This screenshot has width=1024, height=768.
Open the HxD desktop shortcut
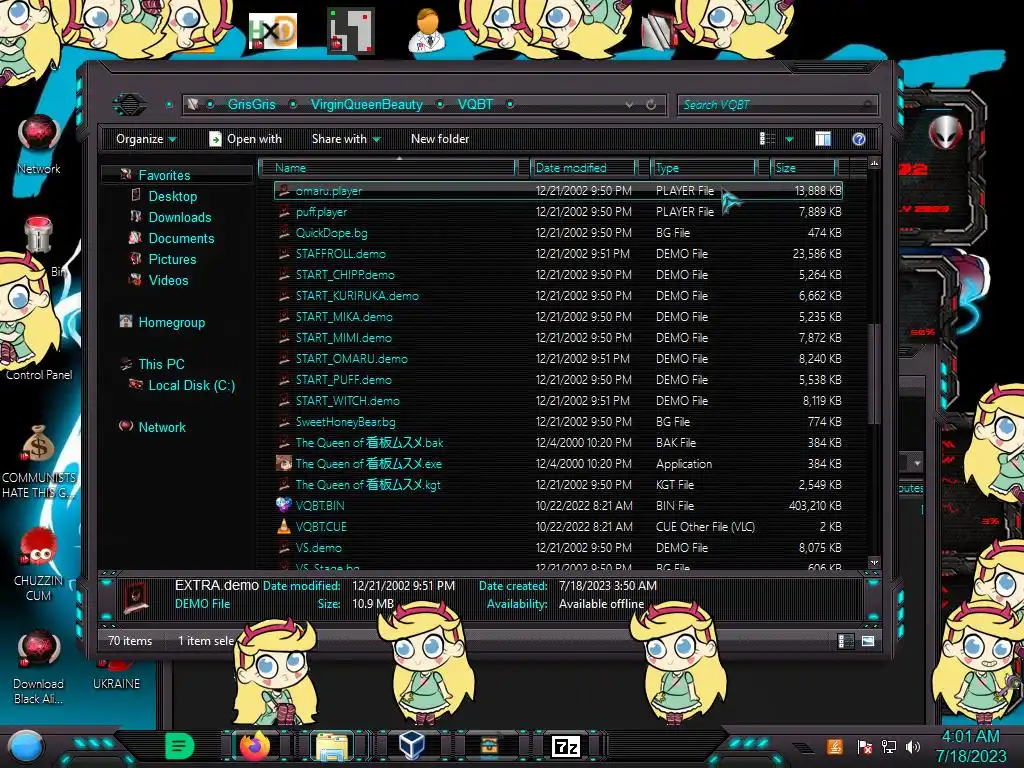click(x=273, y=31)
